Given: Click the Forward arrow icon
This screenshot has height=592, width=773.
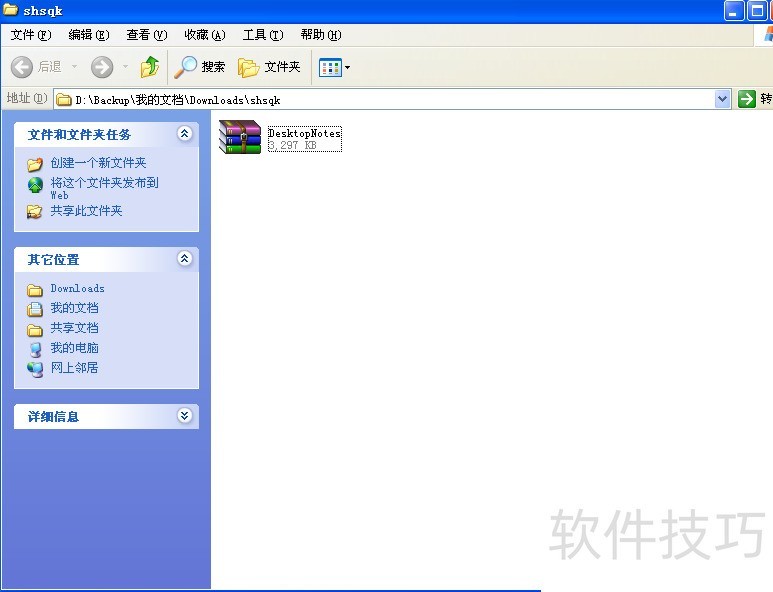Looking at the screenshot, I should [x=101, y=67].
